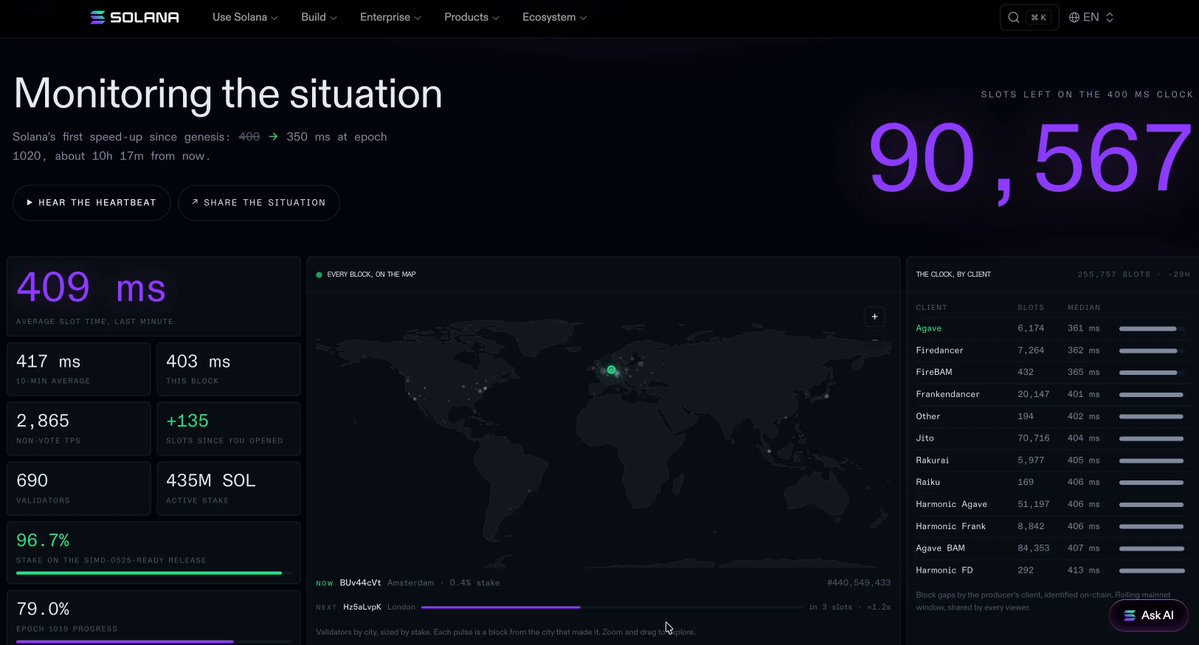Viewport: 1199px width, 645px height.
Task: Select the Agave client row
Action: click(1049, 329)
